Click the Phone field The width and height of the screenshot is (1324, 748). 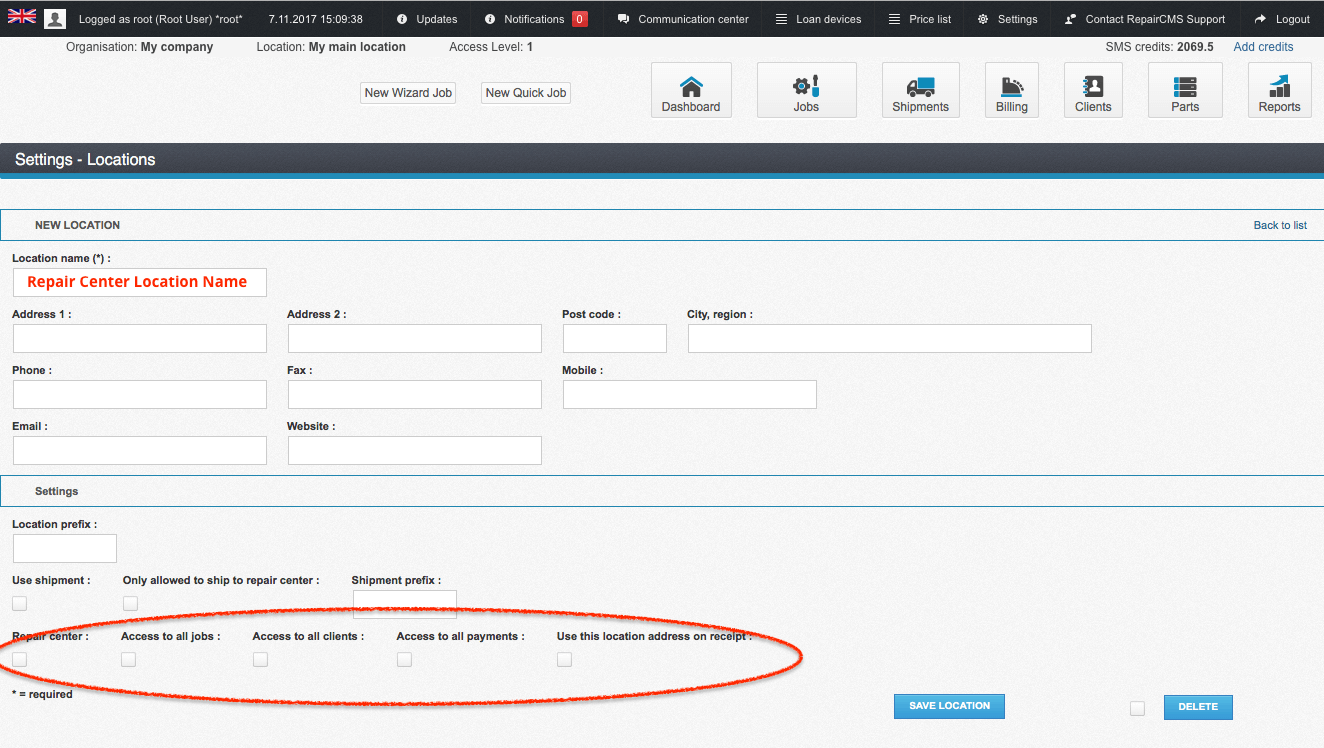[x=140, y=394]
